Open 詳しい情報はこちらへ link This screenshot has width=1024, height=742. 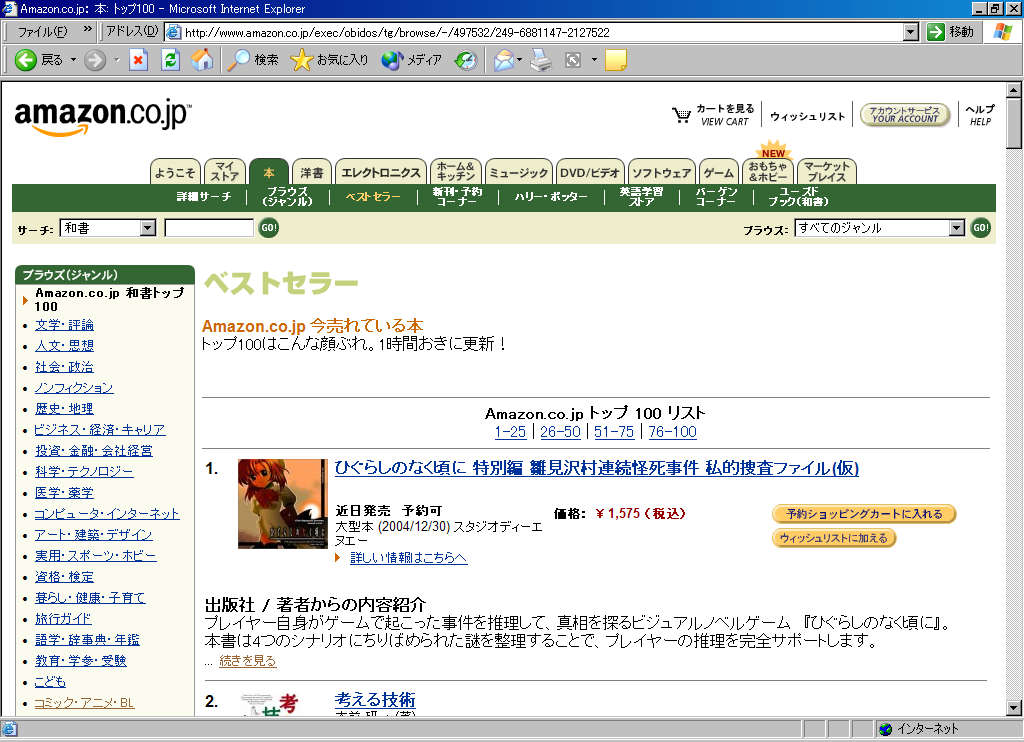point(408,558)
